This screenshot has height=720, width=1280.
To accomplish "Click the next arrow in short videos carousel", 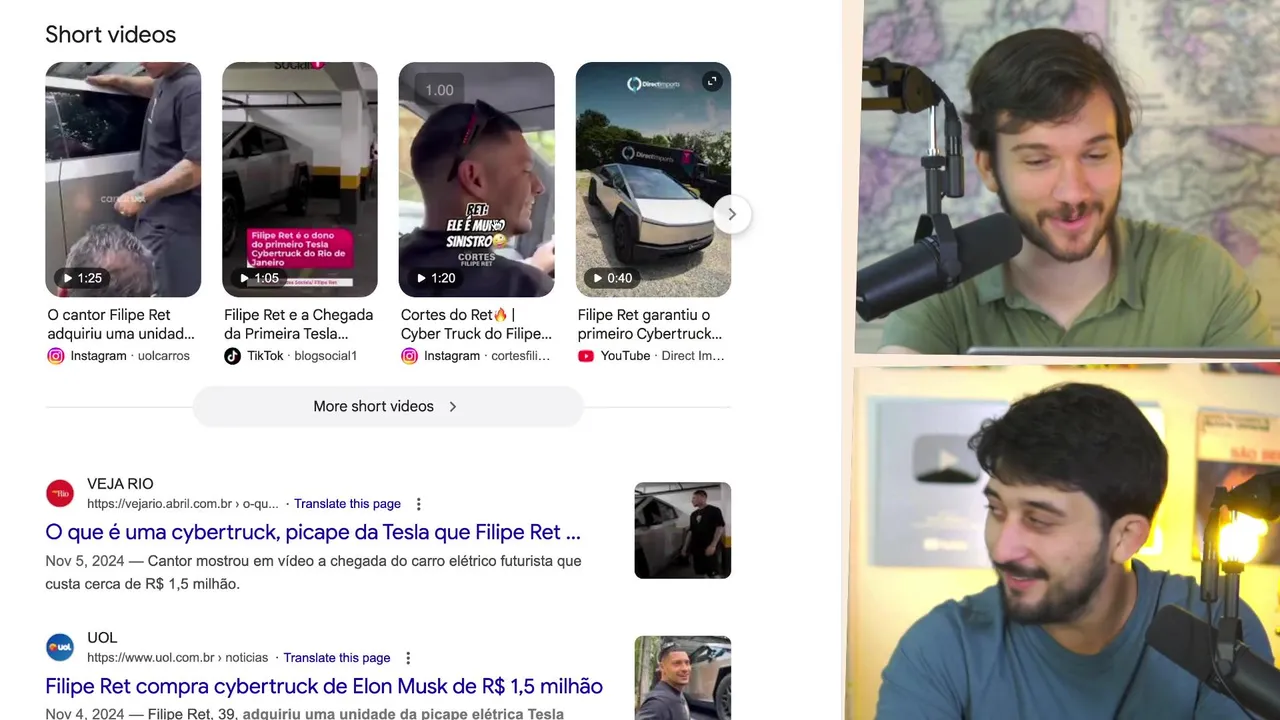I will point(732,214).
